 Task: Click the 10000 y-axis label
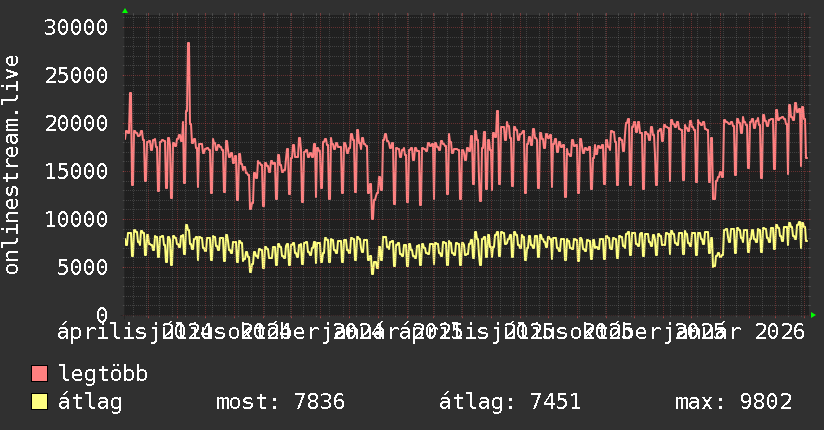(x=76, y=219)
